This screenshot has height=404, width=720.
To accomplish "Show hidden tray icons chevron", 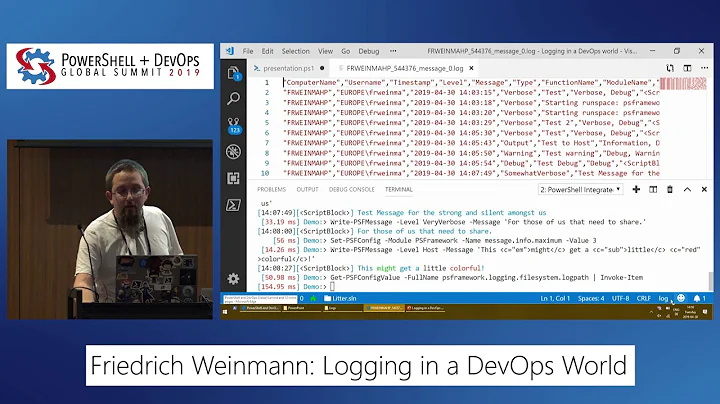I will point(651,312).
